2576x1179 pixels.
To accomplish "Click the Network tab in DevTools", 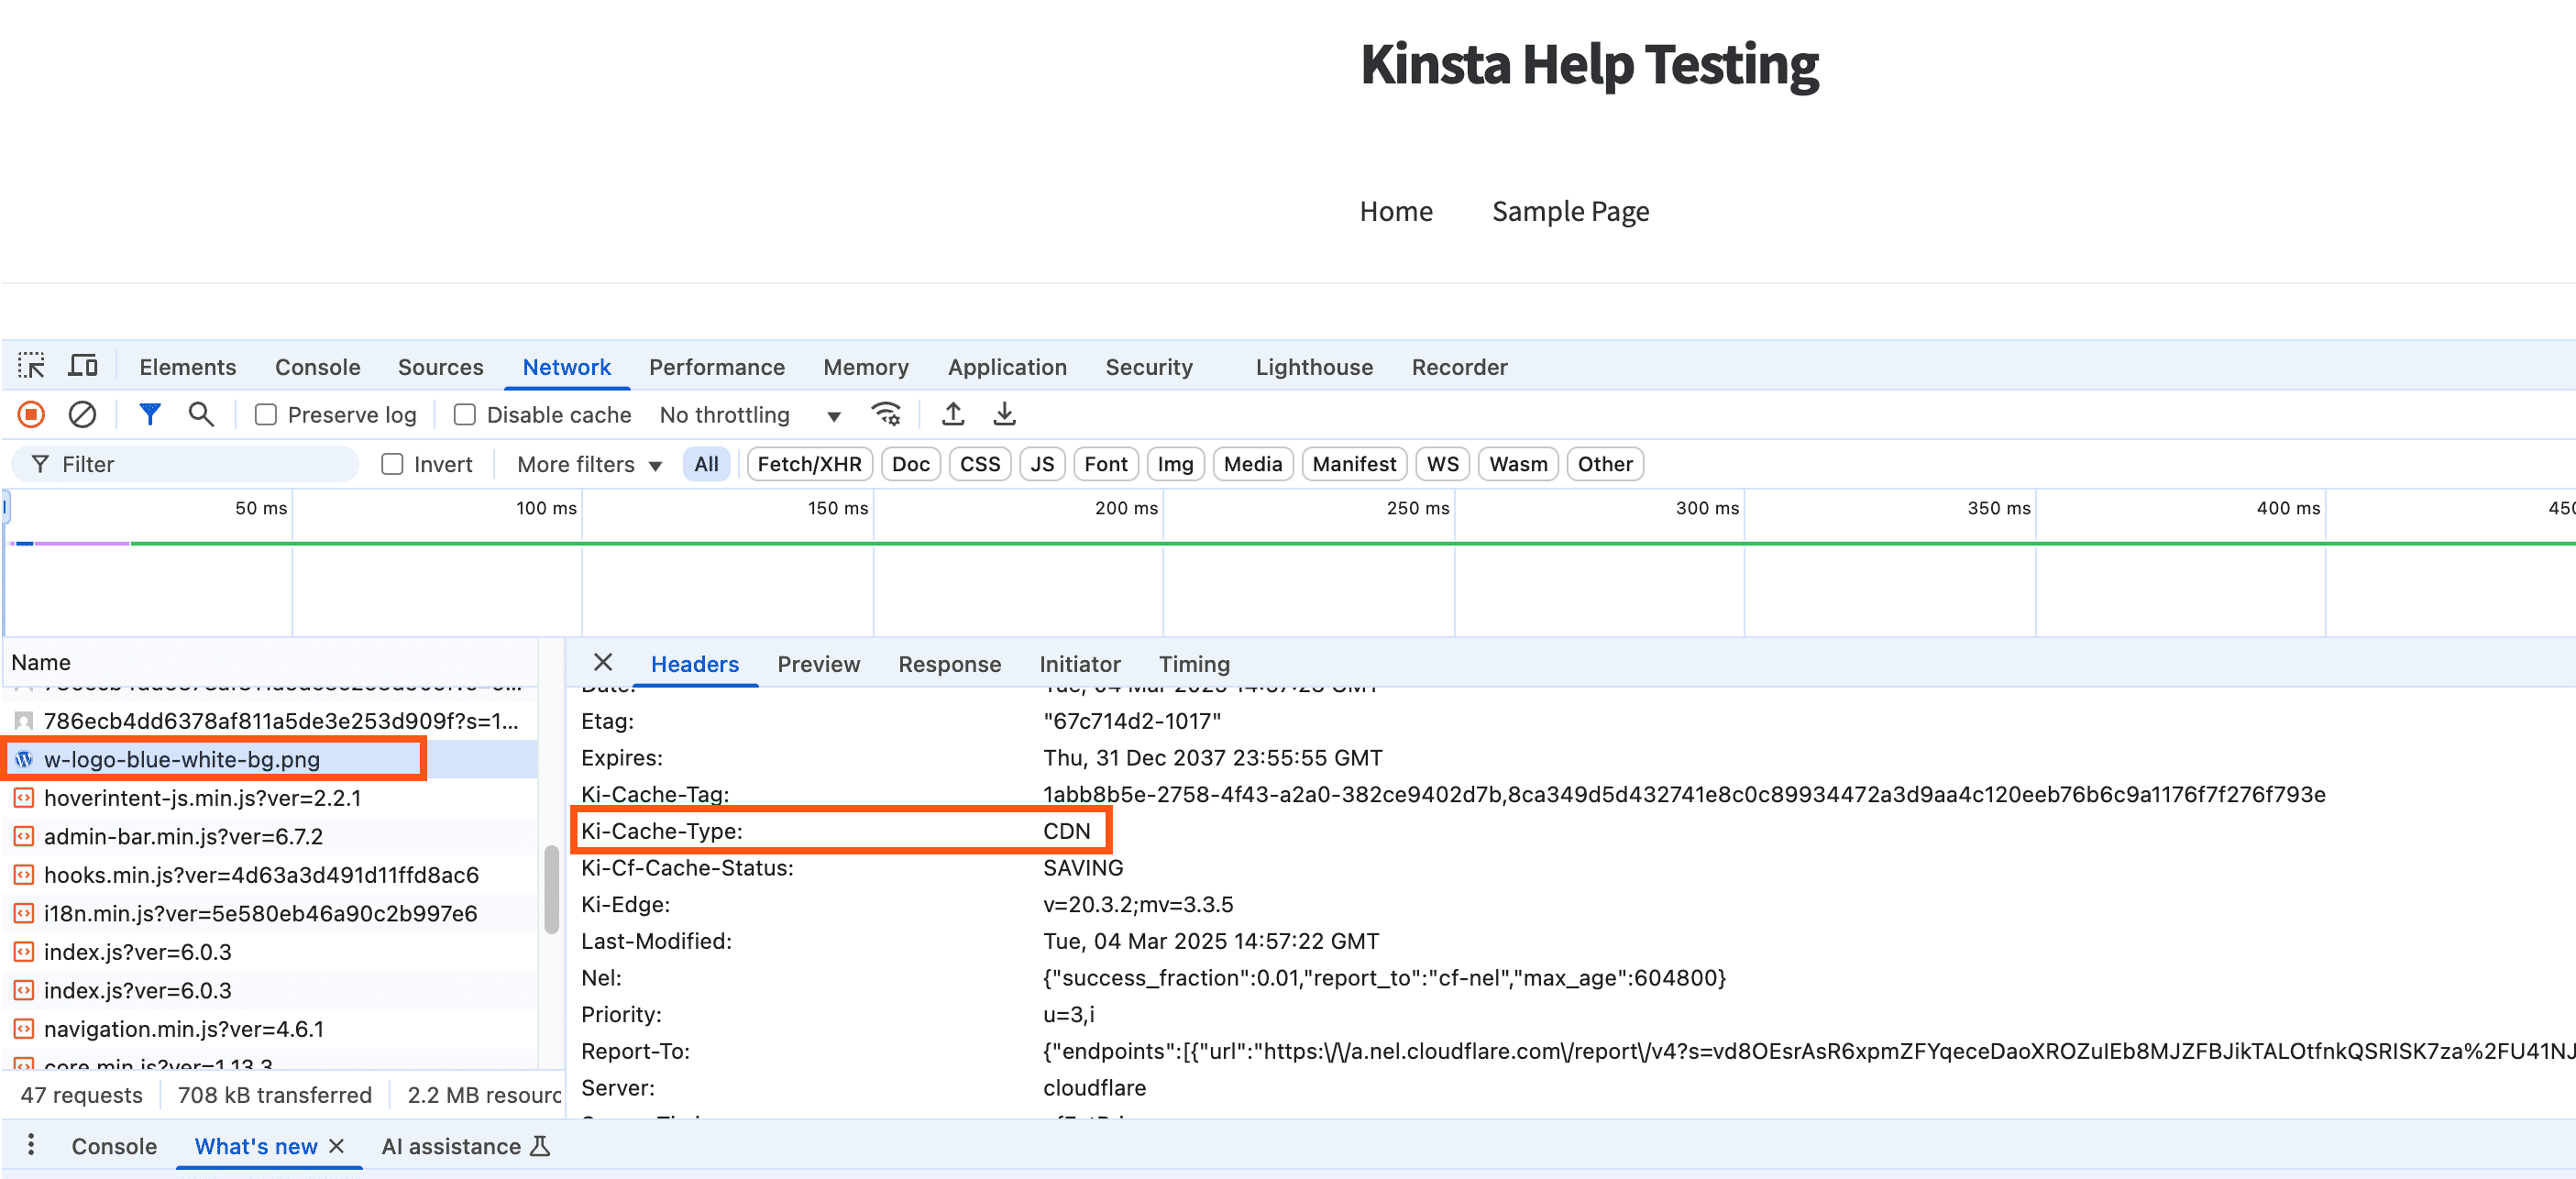I will pyautogui.click(x=567, y=366).
